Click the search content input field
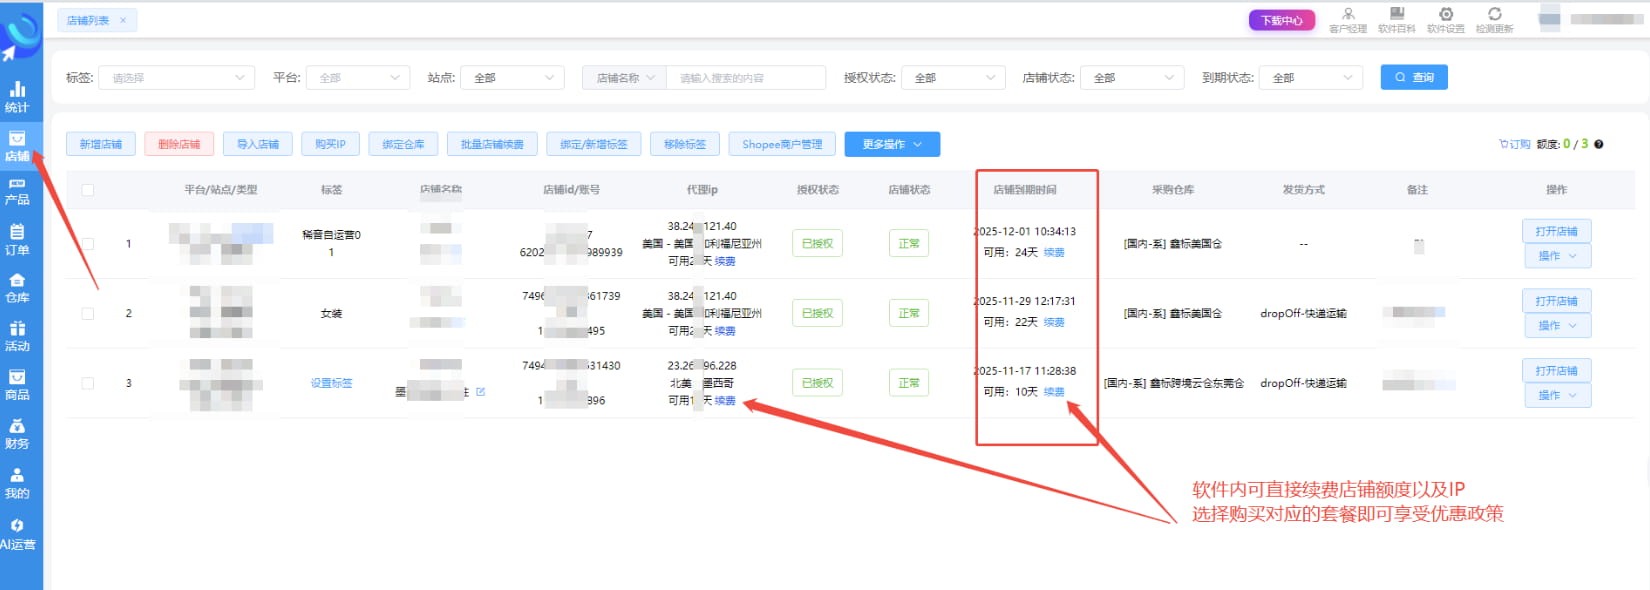The image size is (1650, 590). click(746, 77)
